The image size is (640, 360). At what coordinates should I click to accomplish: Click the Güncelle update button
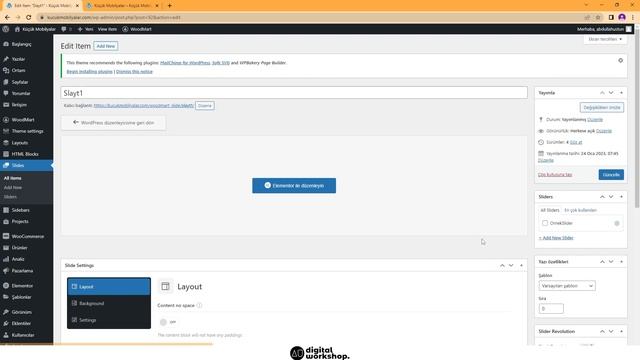point(611,175)
